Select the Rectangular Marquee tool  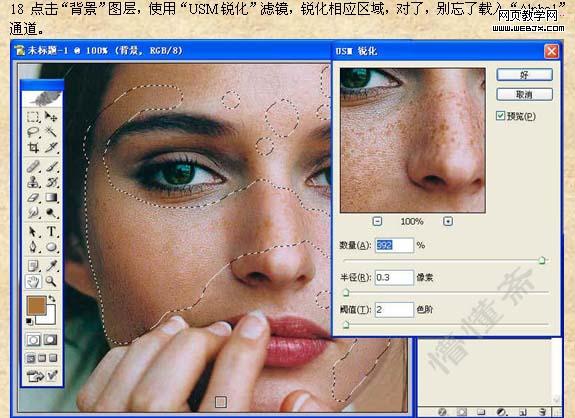(x=33, y=117)
